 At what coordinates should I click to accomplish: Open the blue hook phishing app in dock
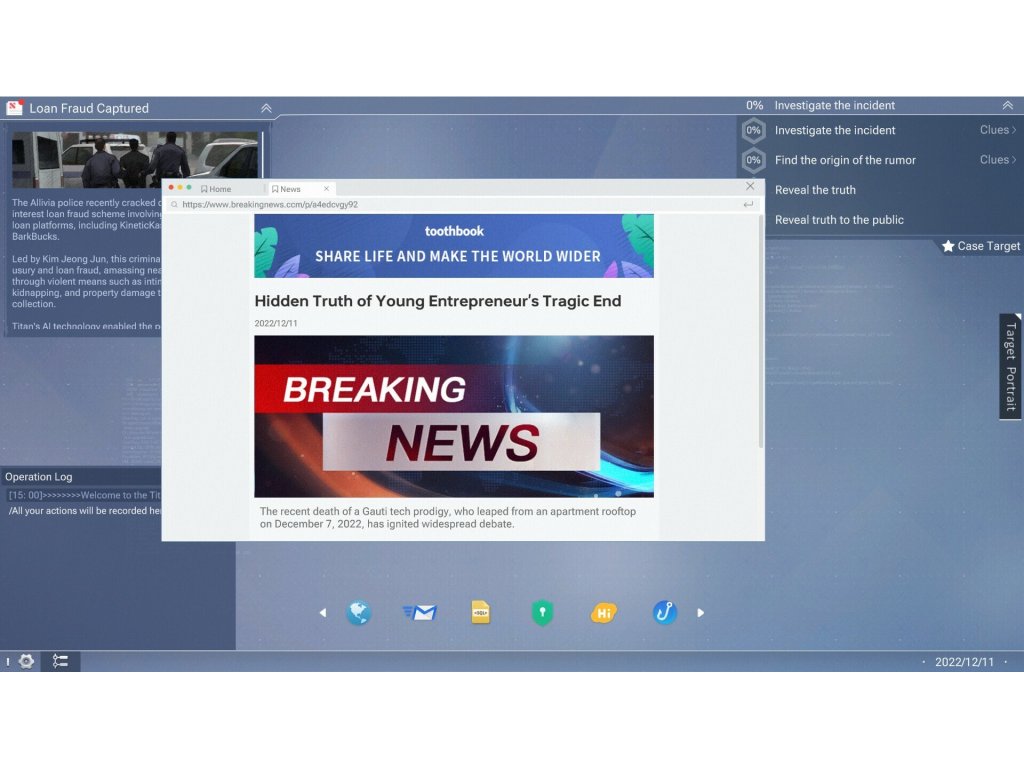(x=664, y=613)
